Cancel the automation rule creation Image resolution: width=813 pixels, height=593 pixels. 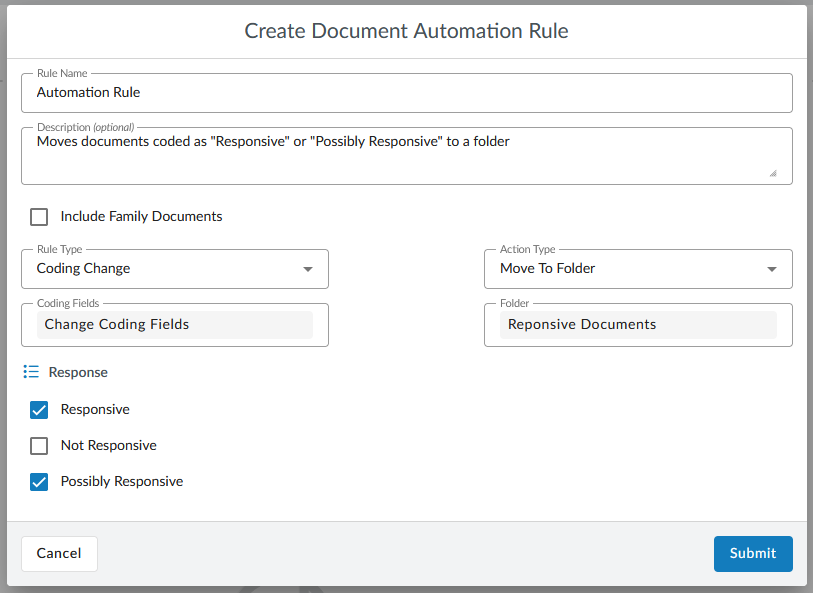tap(59, 553)
